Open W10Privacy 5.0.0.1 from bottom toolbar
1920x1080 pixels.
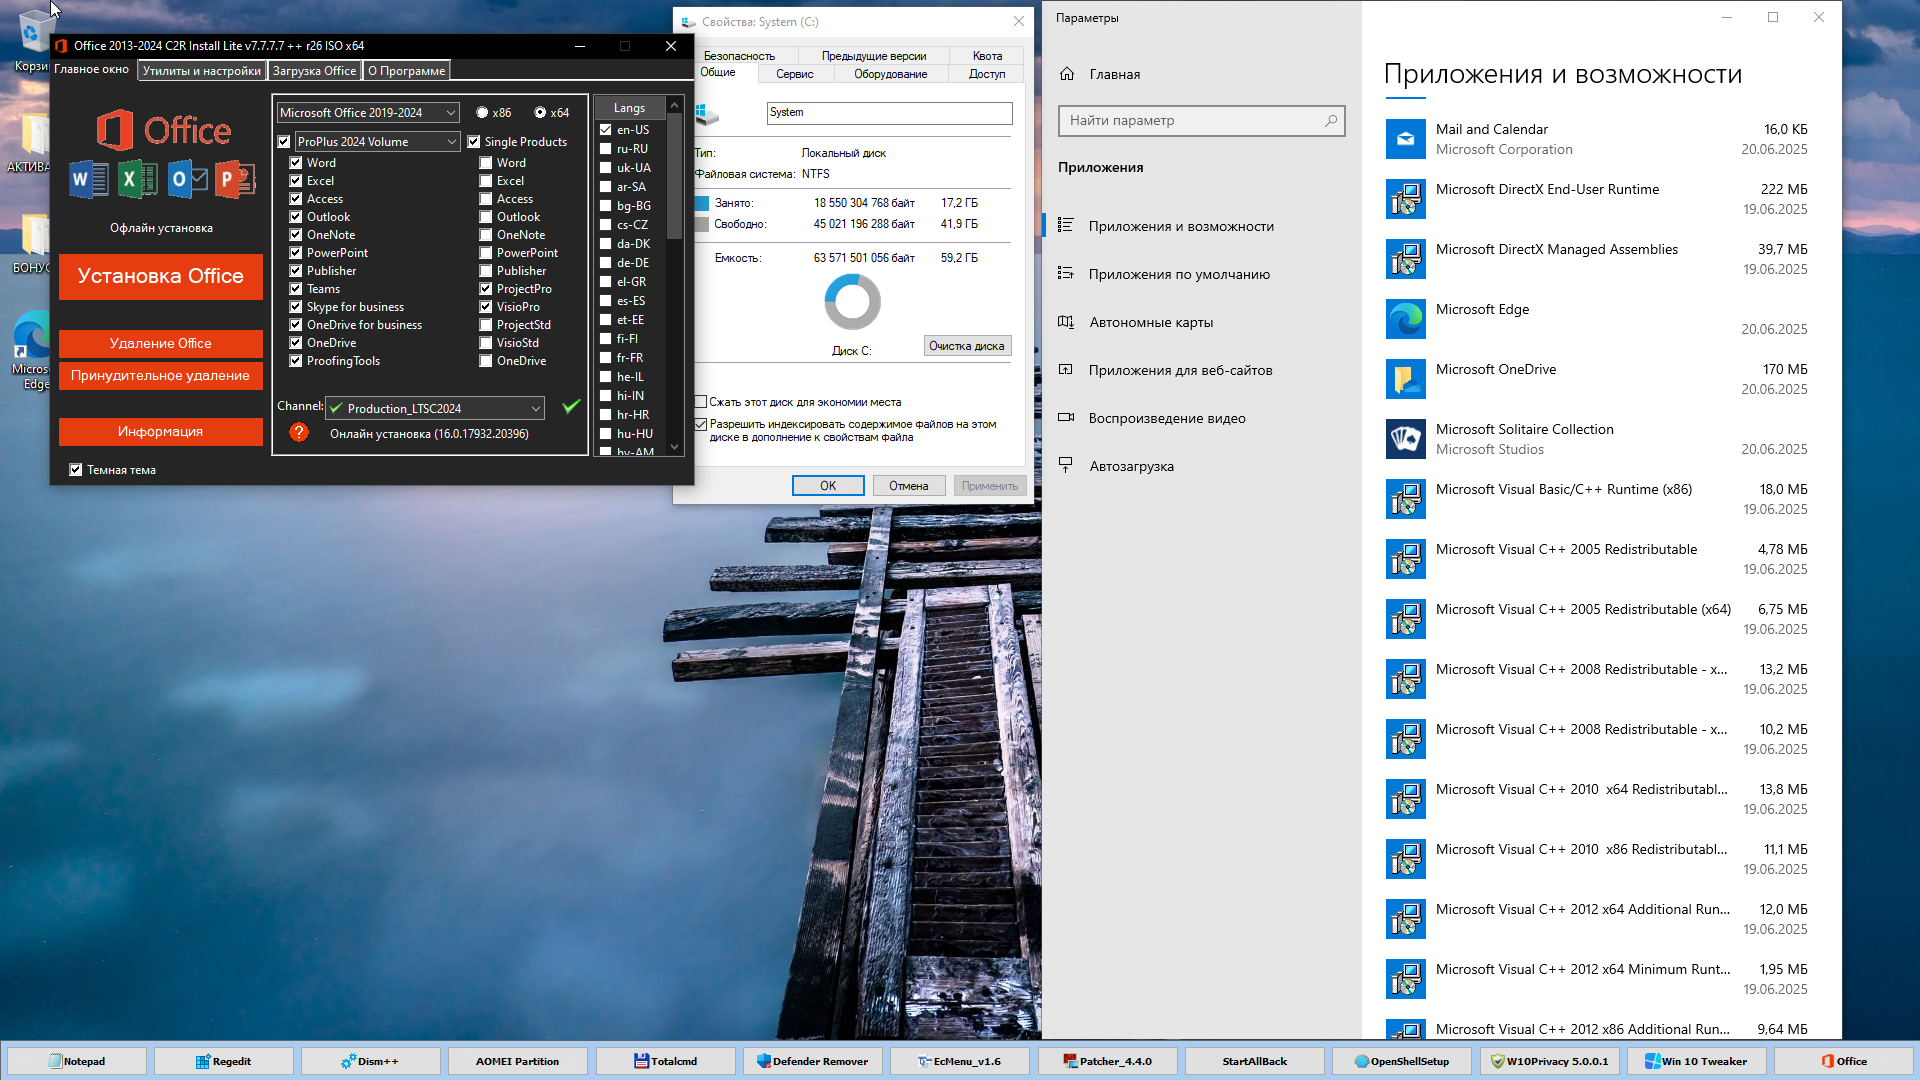pyautogui.click(x=1550, y=1061)
